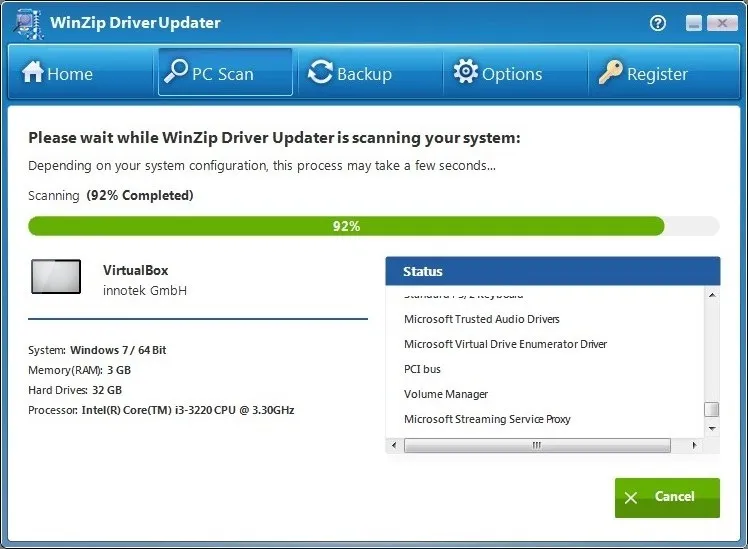Open the Home tab label

pos(70,74)
